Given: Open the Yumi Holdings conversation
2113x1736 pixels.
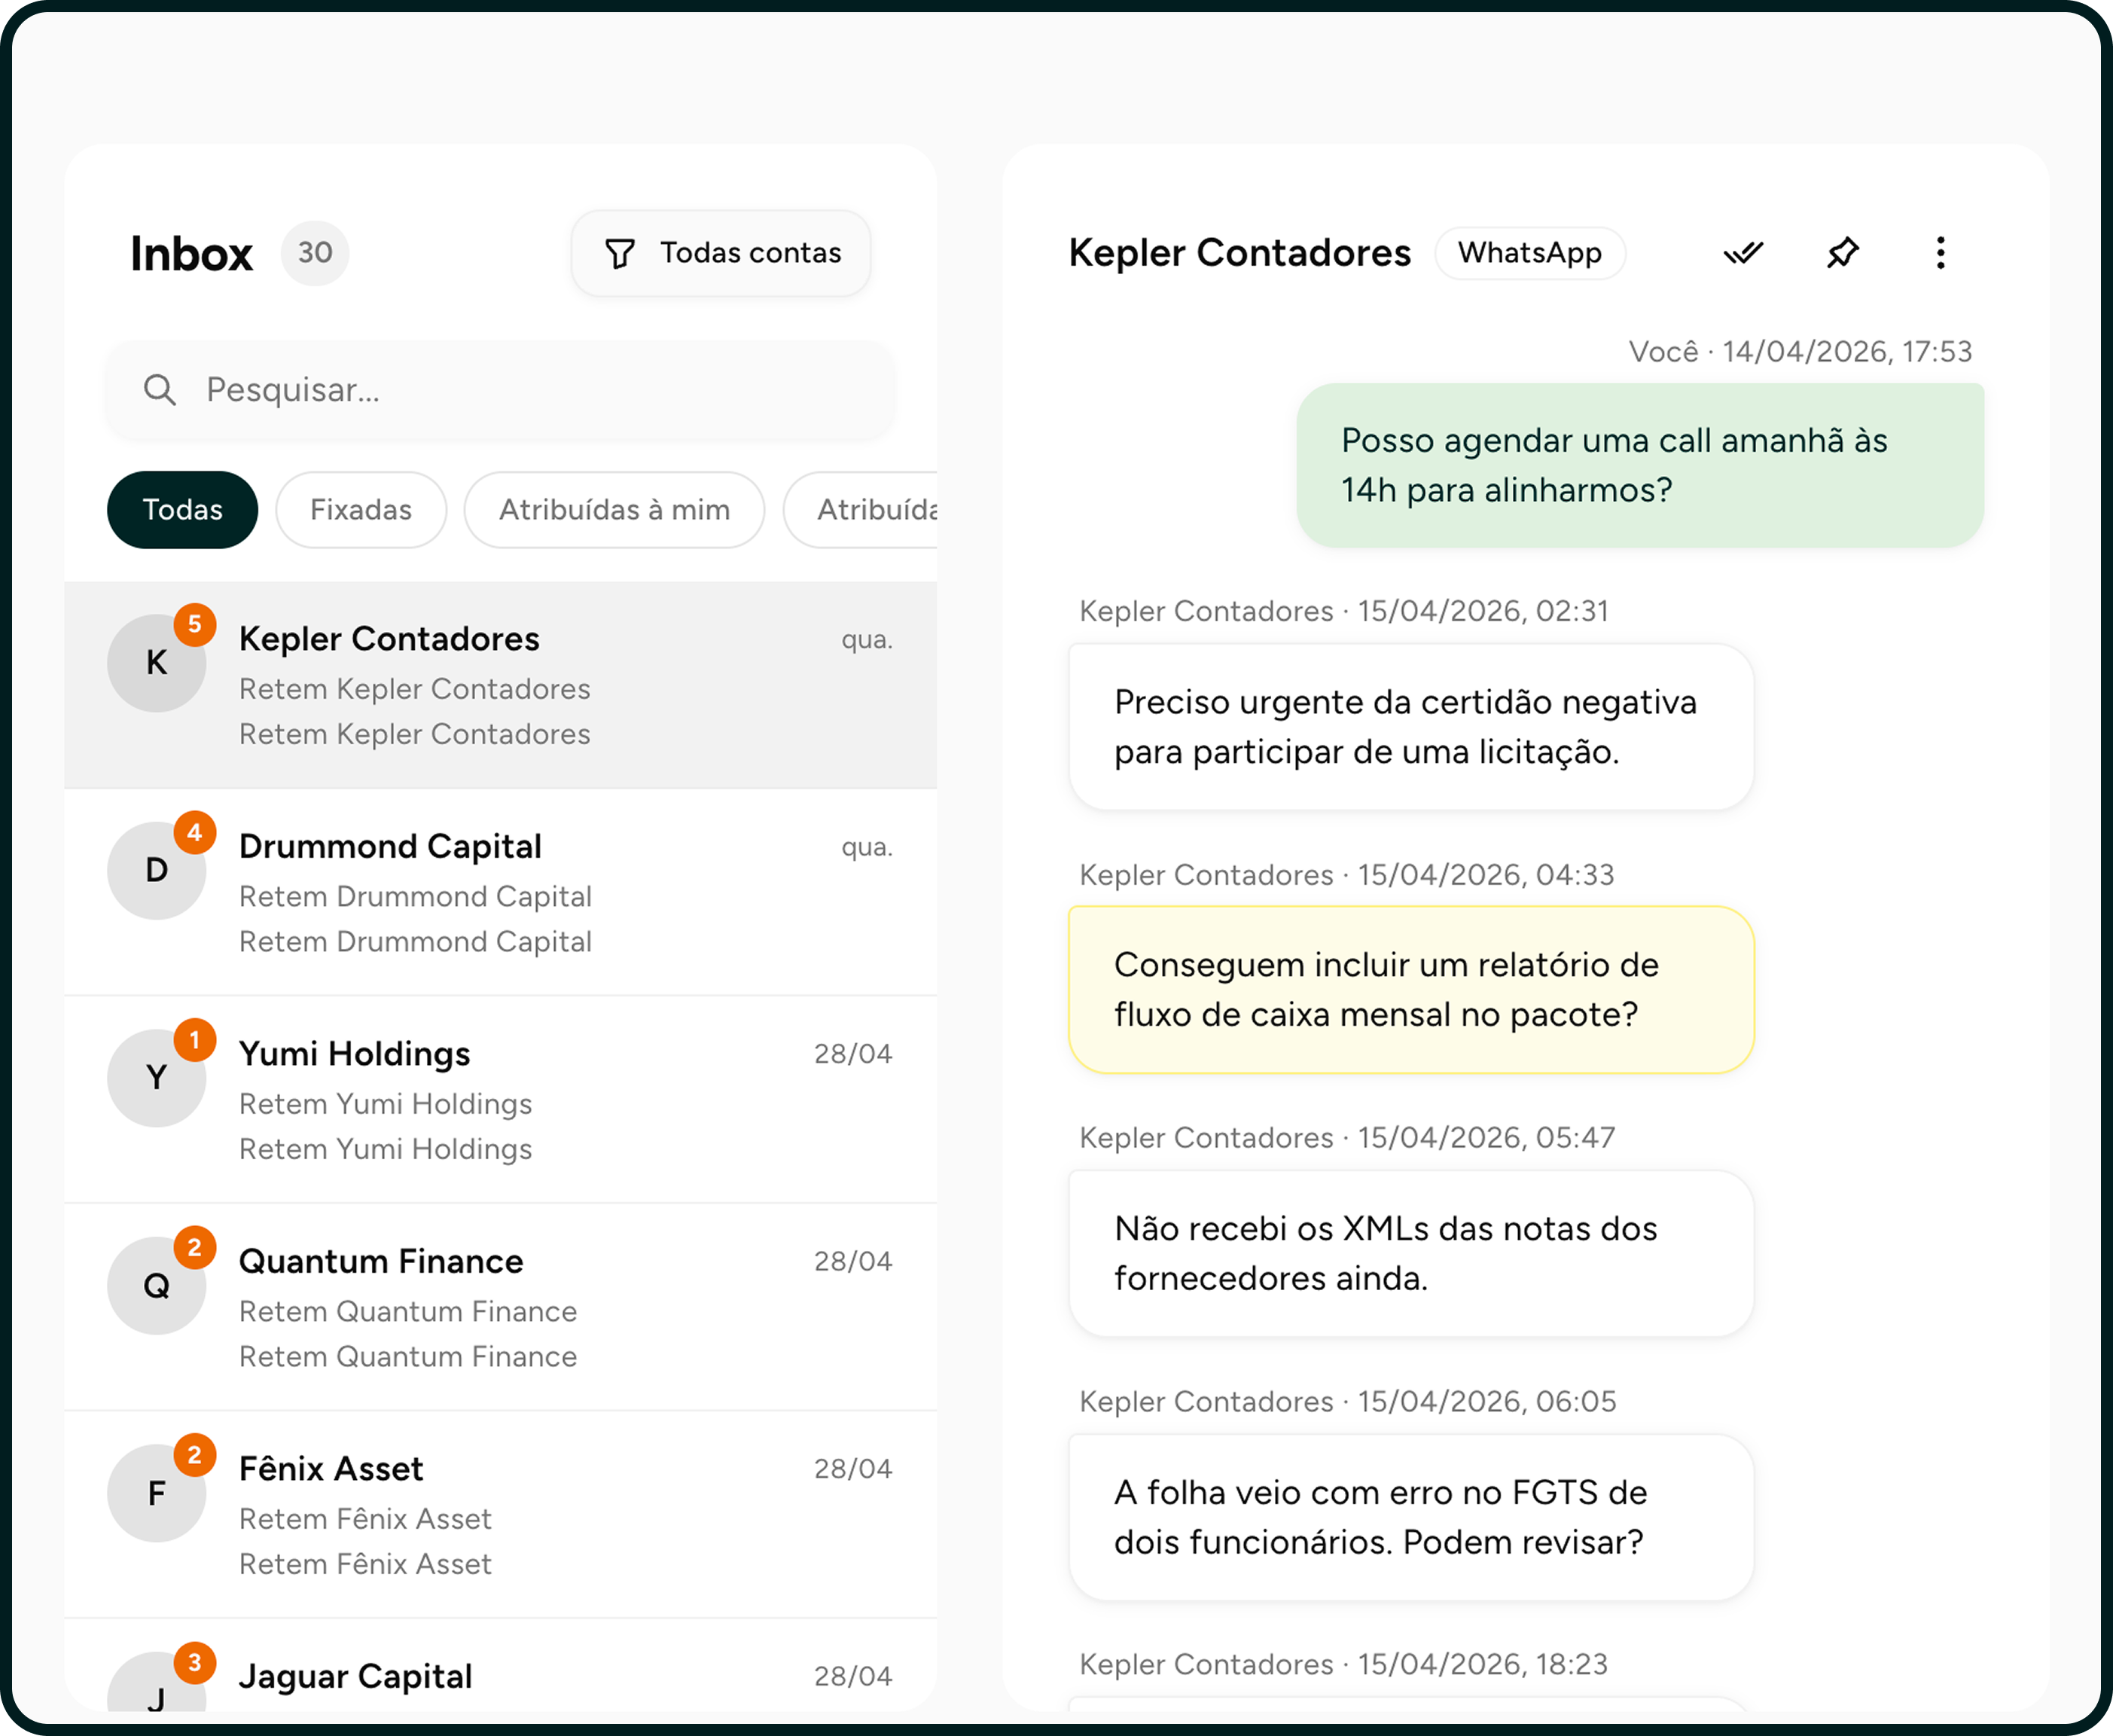Looking at the screenshot, I should coord(501,1100).
